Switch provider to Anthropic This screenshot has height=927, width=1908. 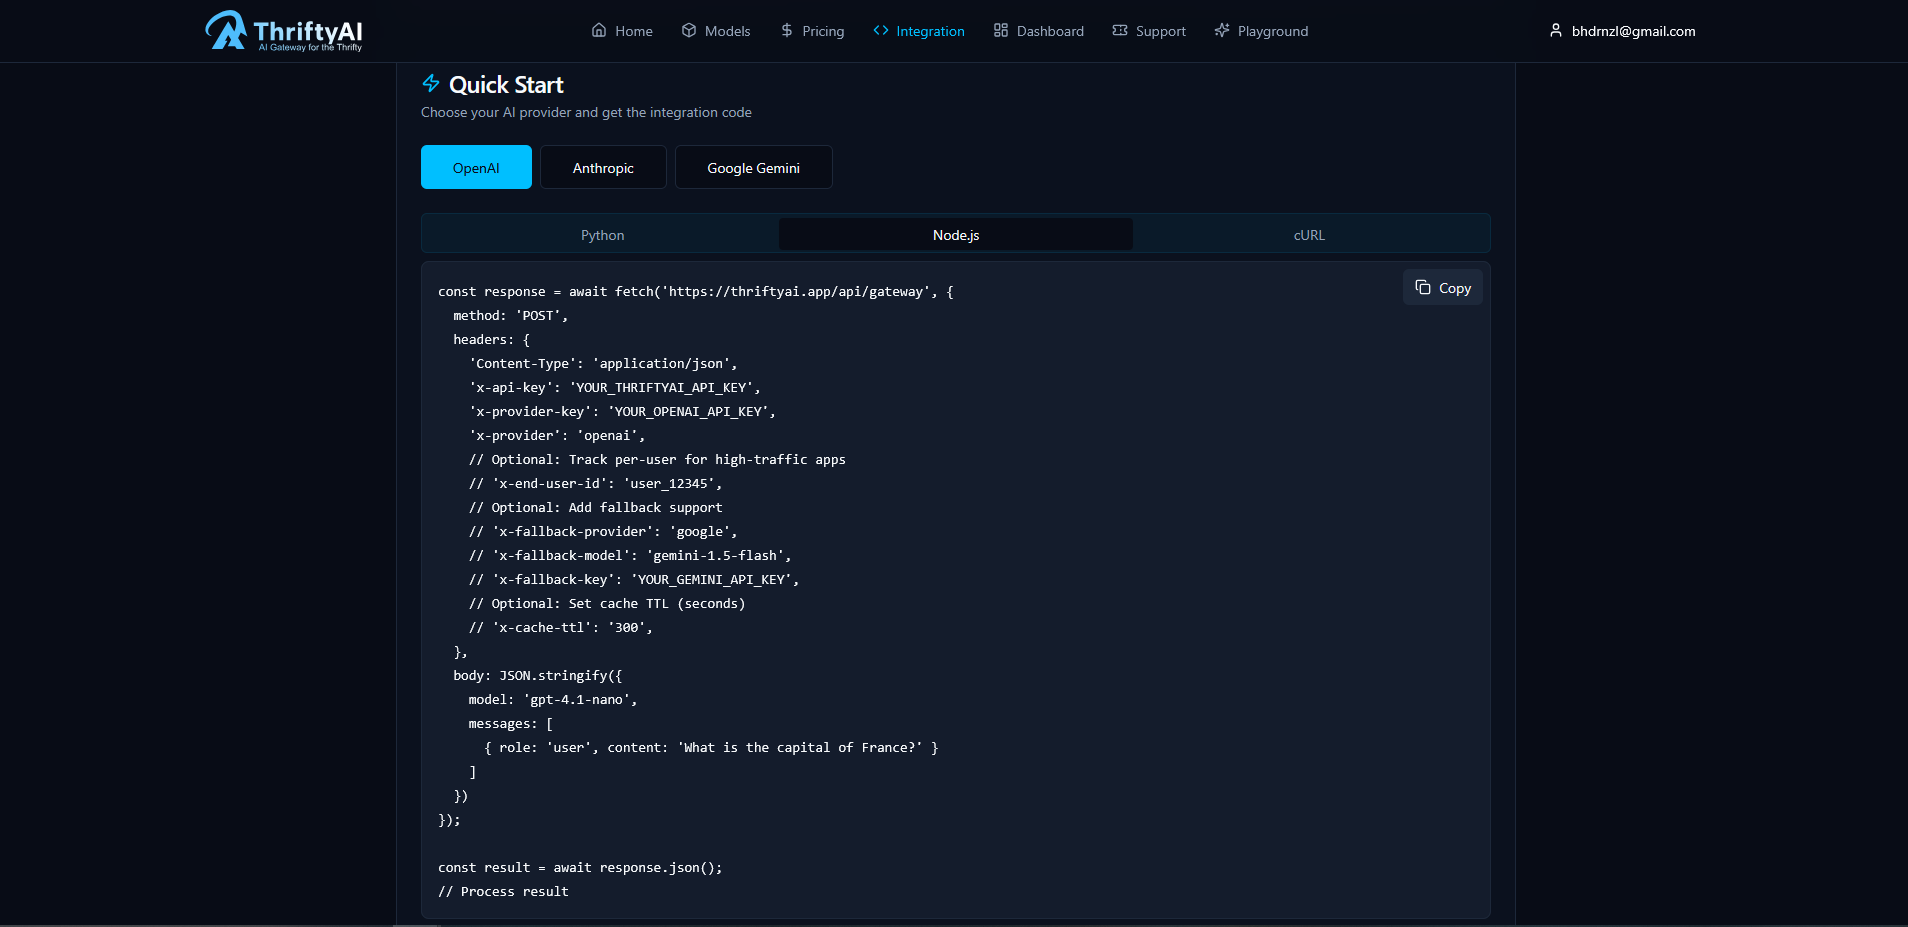(x=603, y=167)
